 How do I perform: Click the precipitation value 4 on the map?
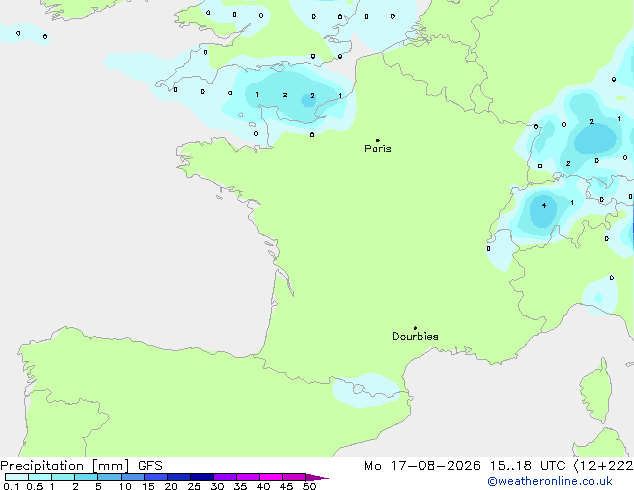[x=544, y=205]
